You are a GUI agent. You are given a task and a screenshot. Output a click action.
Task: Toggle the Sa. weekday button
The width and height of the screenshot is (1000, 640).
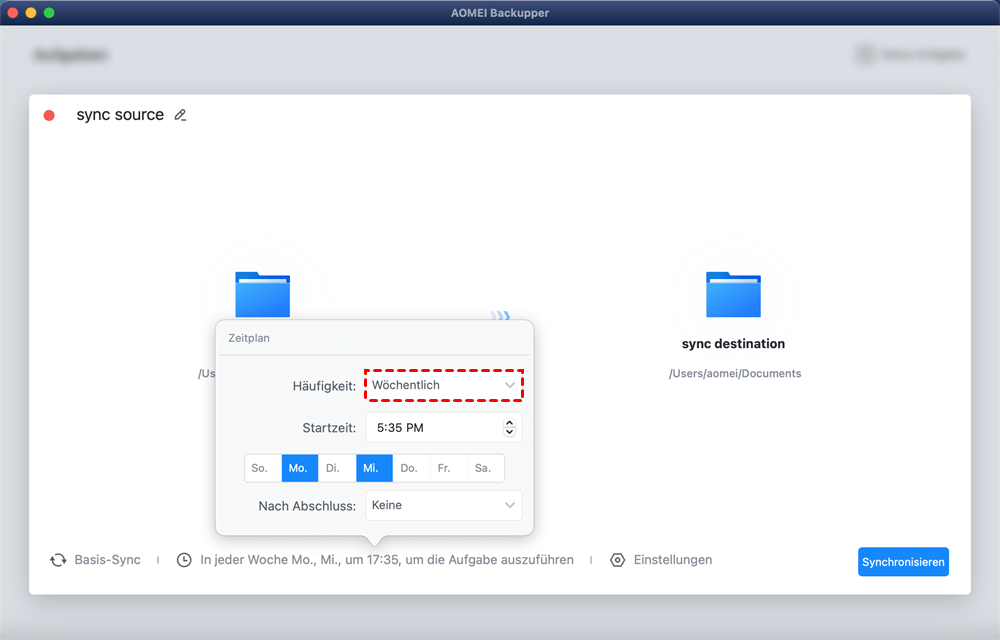click(486, 468)
